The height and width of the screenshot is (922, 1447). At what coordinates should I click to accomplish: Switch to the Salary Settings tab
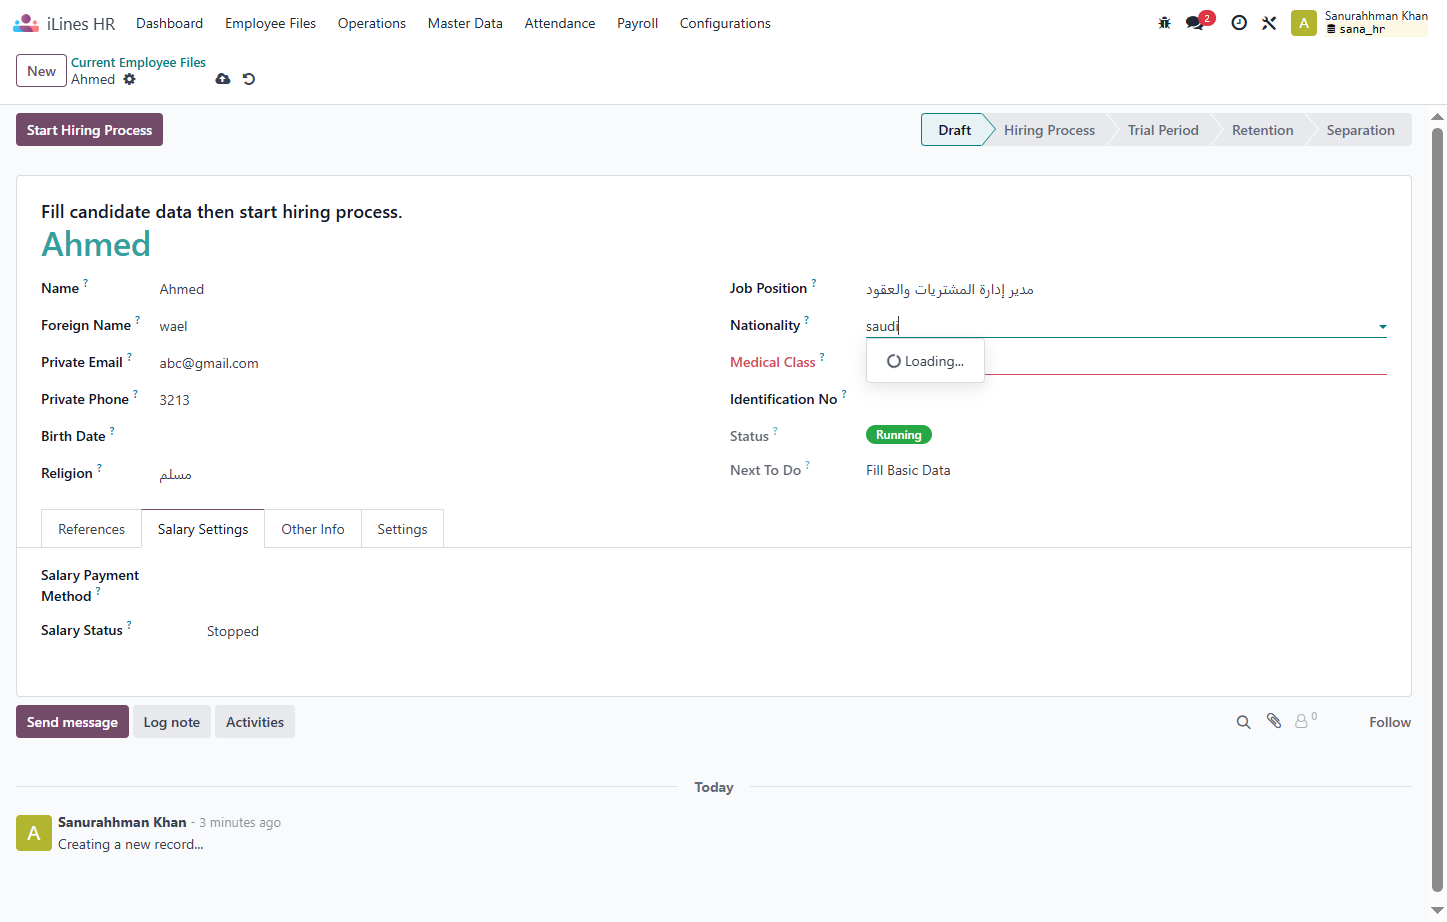(203, 529)
